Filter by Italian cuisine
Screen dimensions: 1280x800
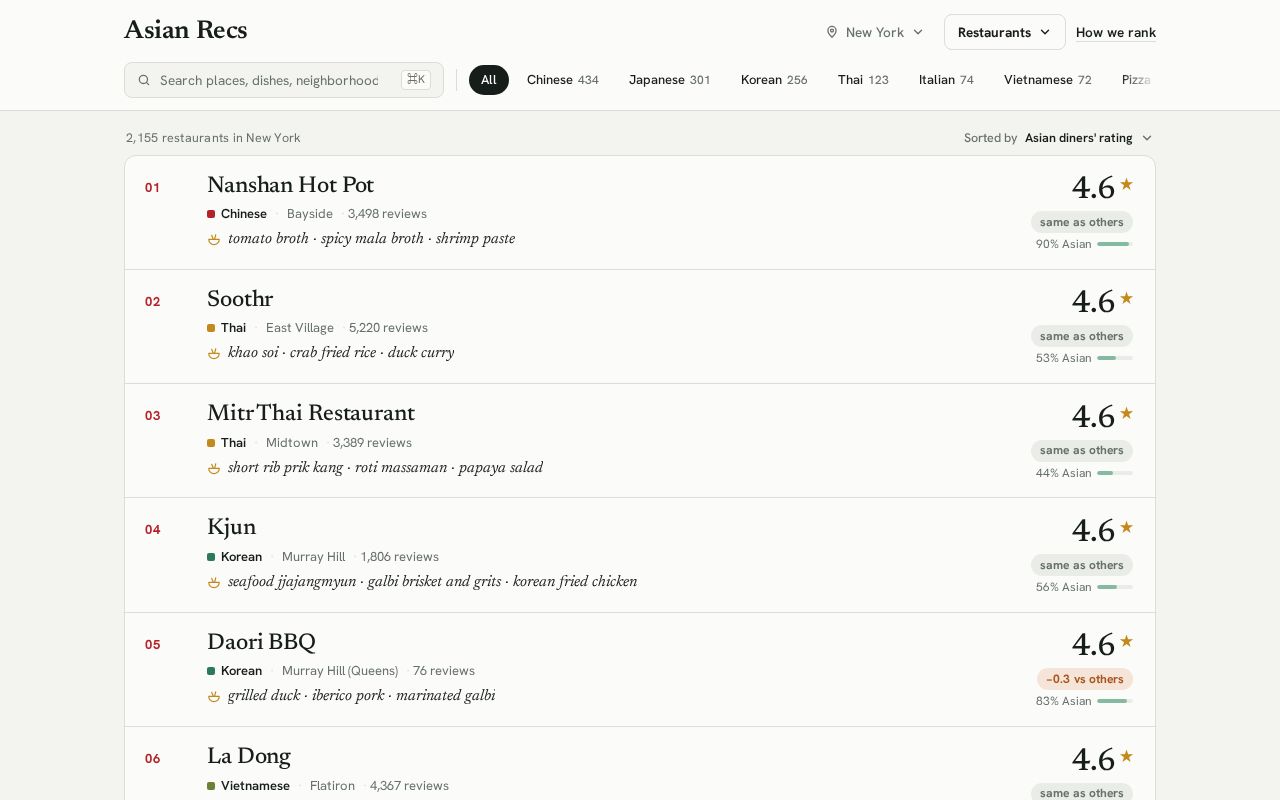coord(946,80)
